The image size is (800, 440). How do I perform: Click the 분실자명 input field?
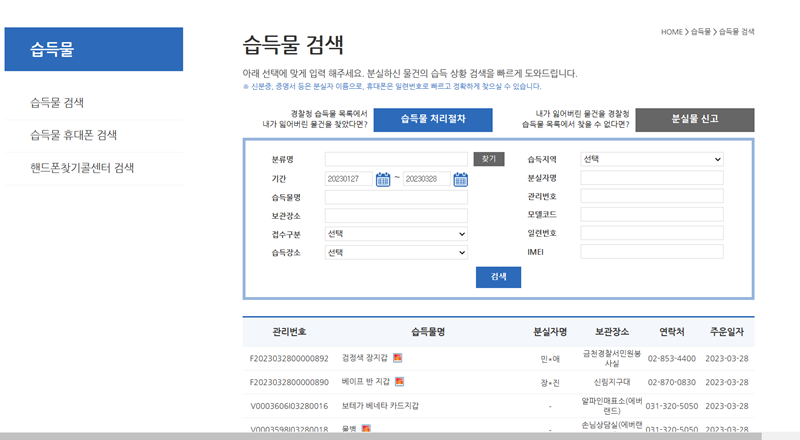(651, 178)
